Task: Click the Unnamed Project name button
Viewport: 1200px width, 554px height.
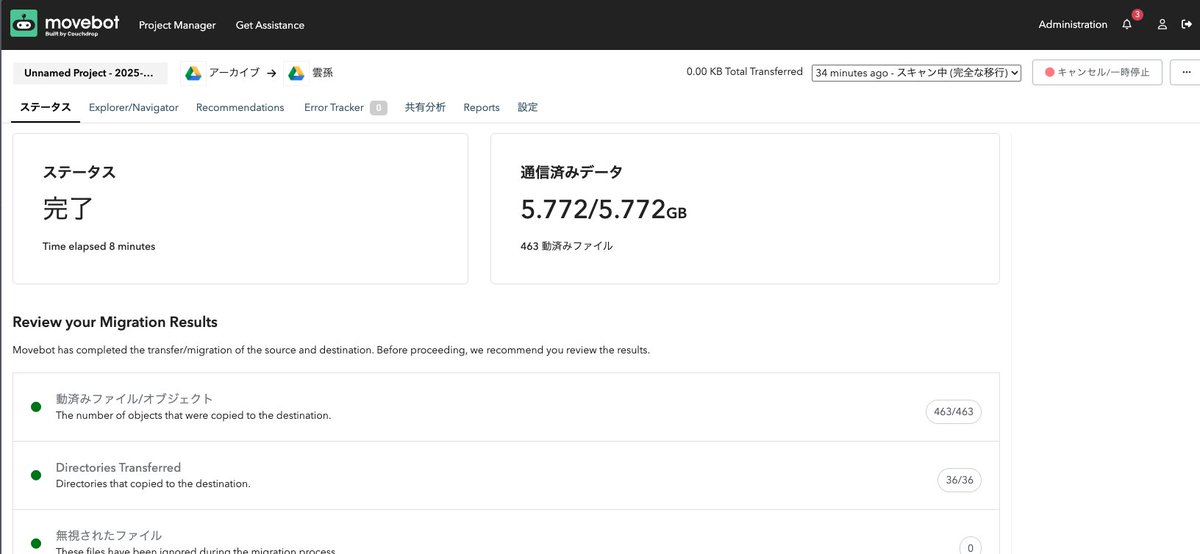Action: click(x=90, y=73)
